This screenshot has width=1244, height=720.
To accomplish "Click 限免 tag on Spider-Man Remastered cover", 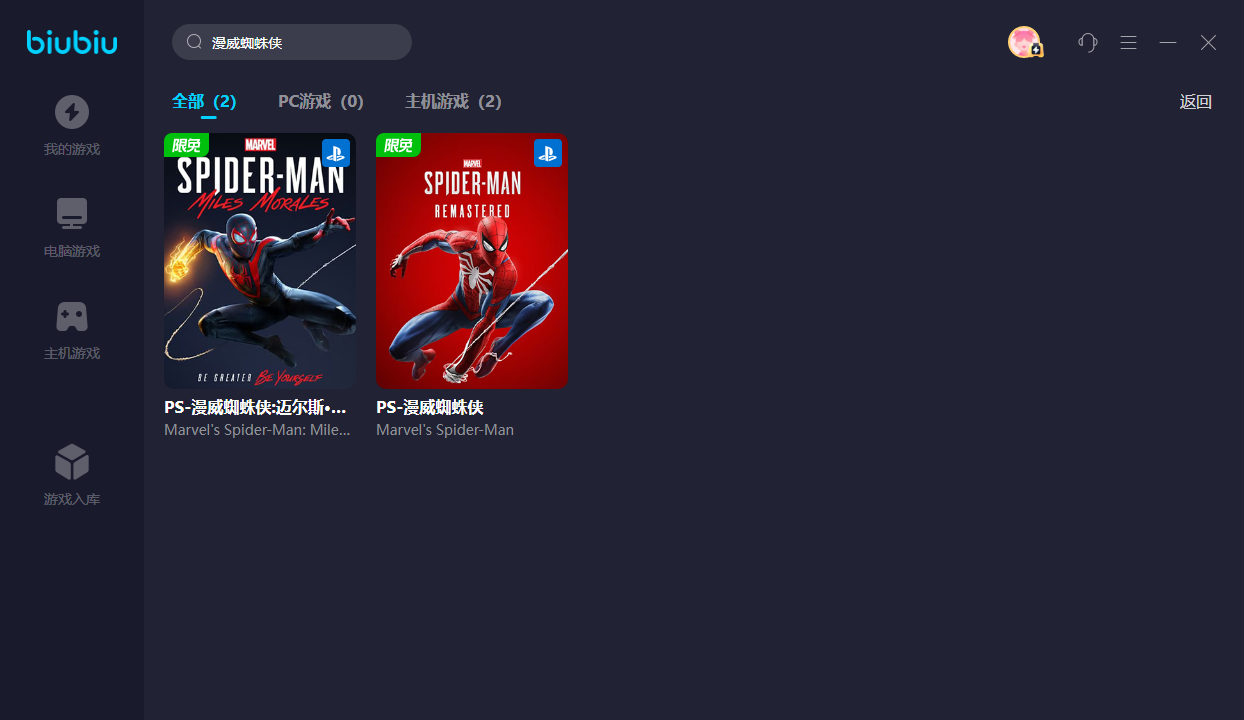I will click(398, 145).
